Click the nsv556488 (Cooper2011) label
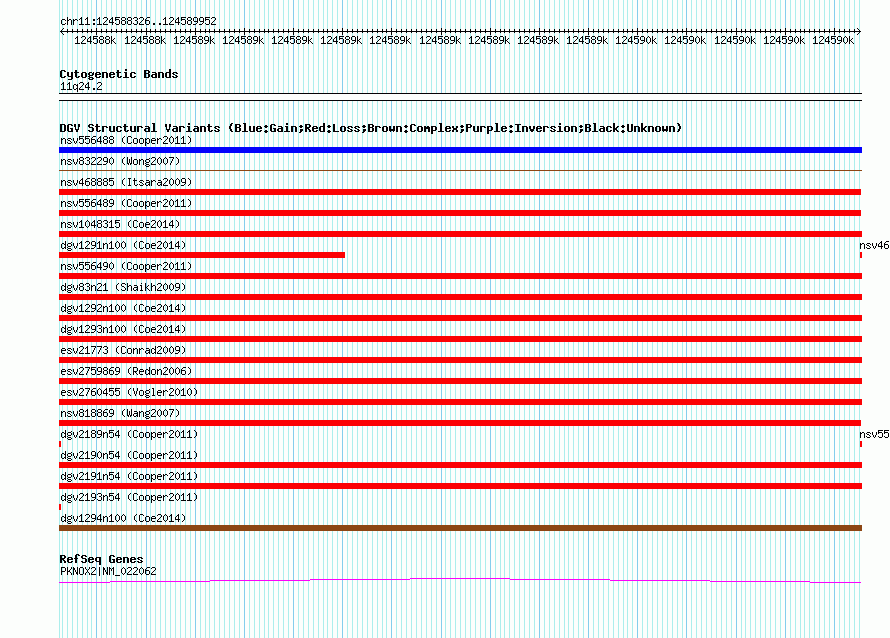This screenshot has width=890, height=638. pos(126,140)
